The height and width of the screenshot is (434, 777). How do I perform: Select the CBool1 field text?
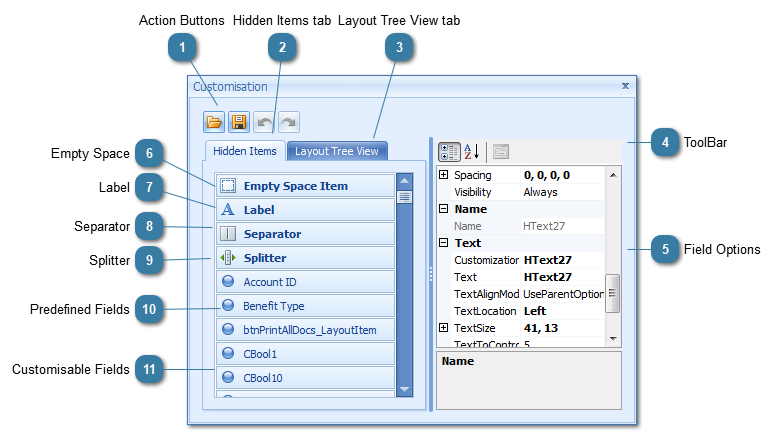tap(260, 354)
